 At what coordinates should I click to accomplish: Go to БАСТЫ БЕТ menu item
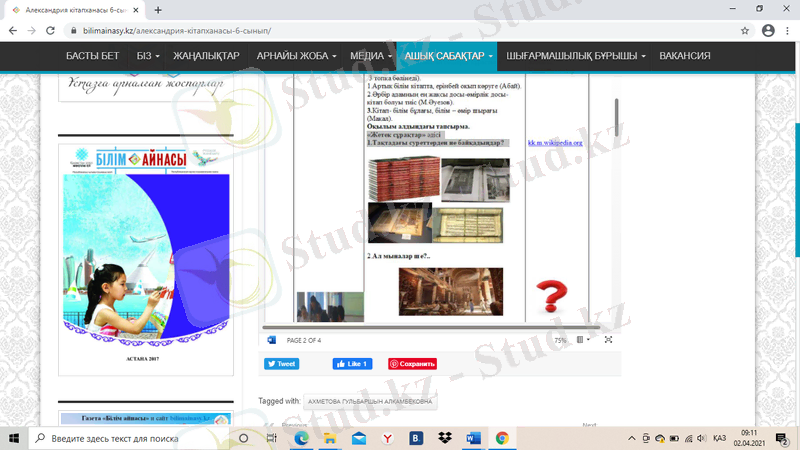pos(93,56)
